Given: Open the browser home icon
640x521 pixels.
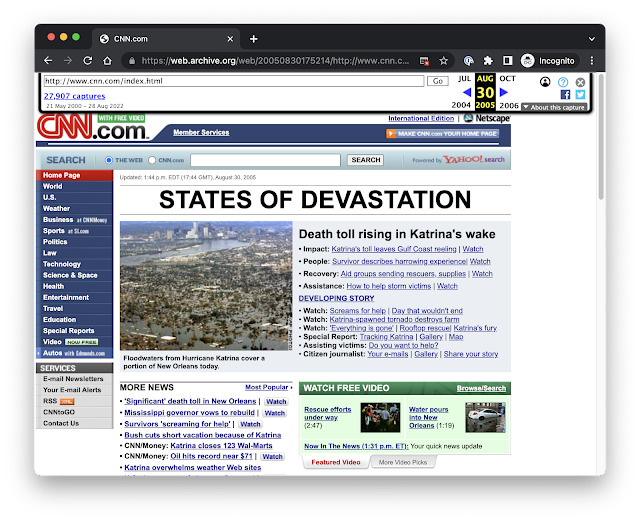Looking at the screenshot, I should pos(107,61).
